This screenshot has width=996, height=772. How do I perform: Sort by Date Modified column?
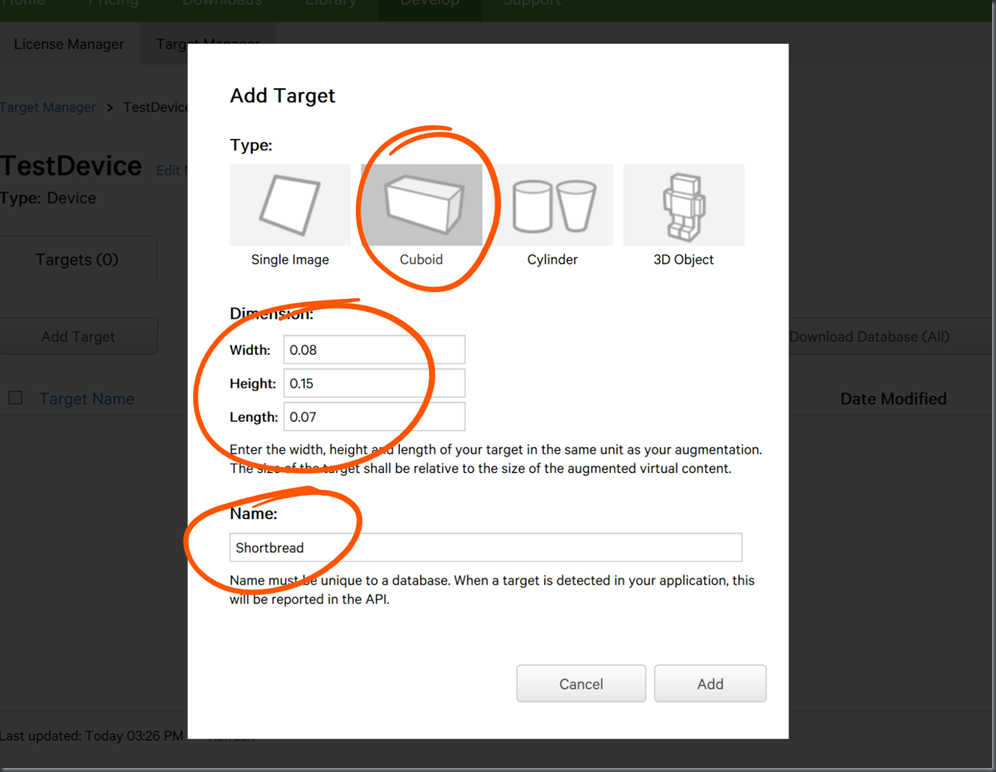(893, 398)
